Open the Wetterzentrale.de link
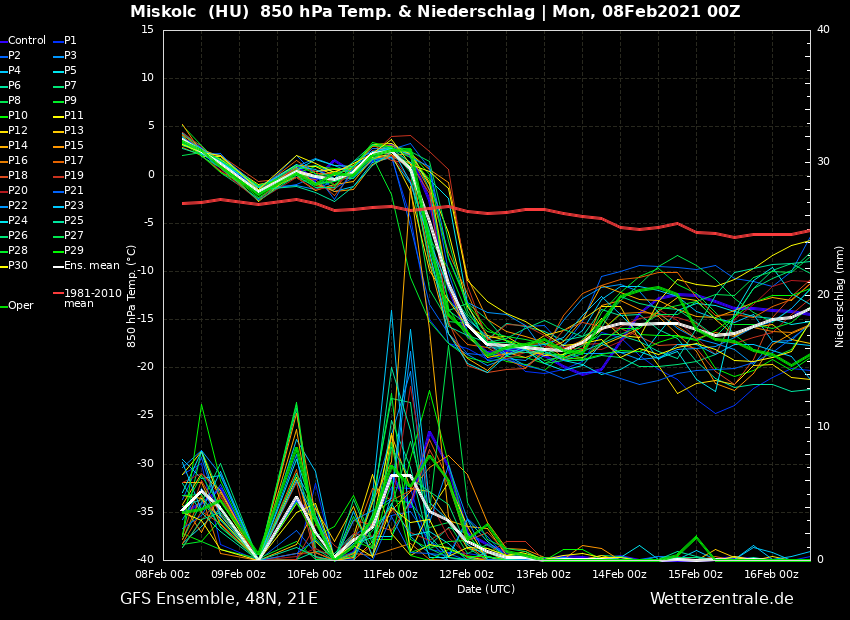850x620 pixels. tap(721, 599)
